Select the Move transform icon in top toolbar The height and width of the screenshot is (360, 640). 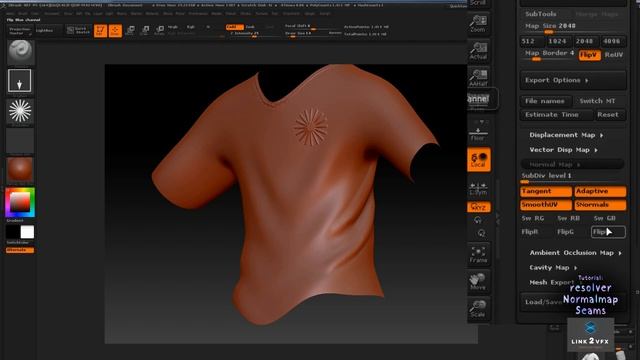click(130, 31)
